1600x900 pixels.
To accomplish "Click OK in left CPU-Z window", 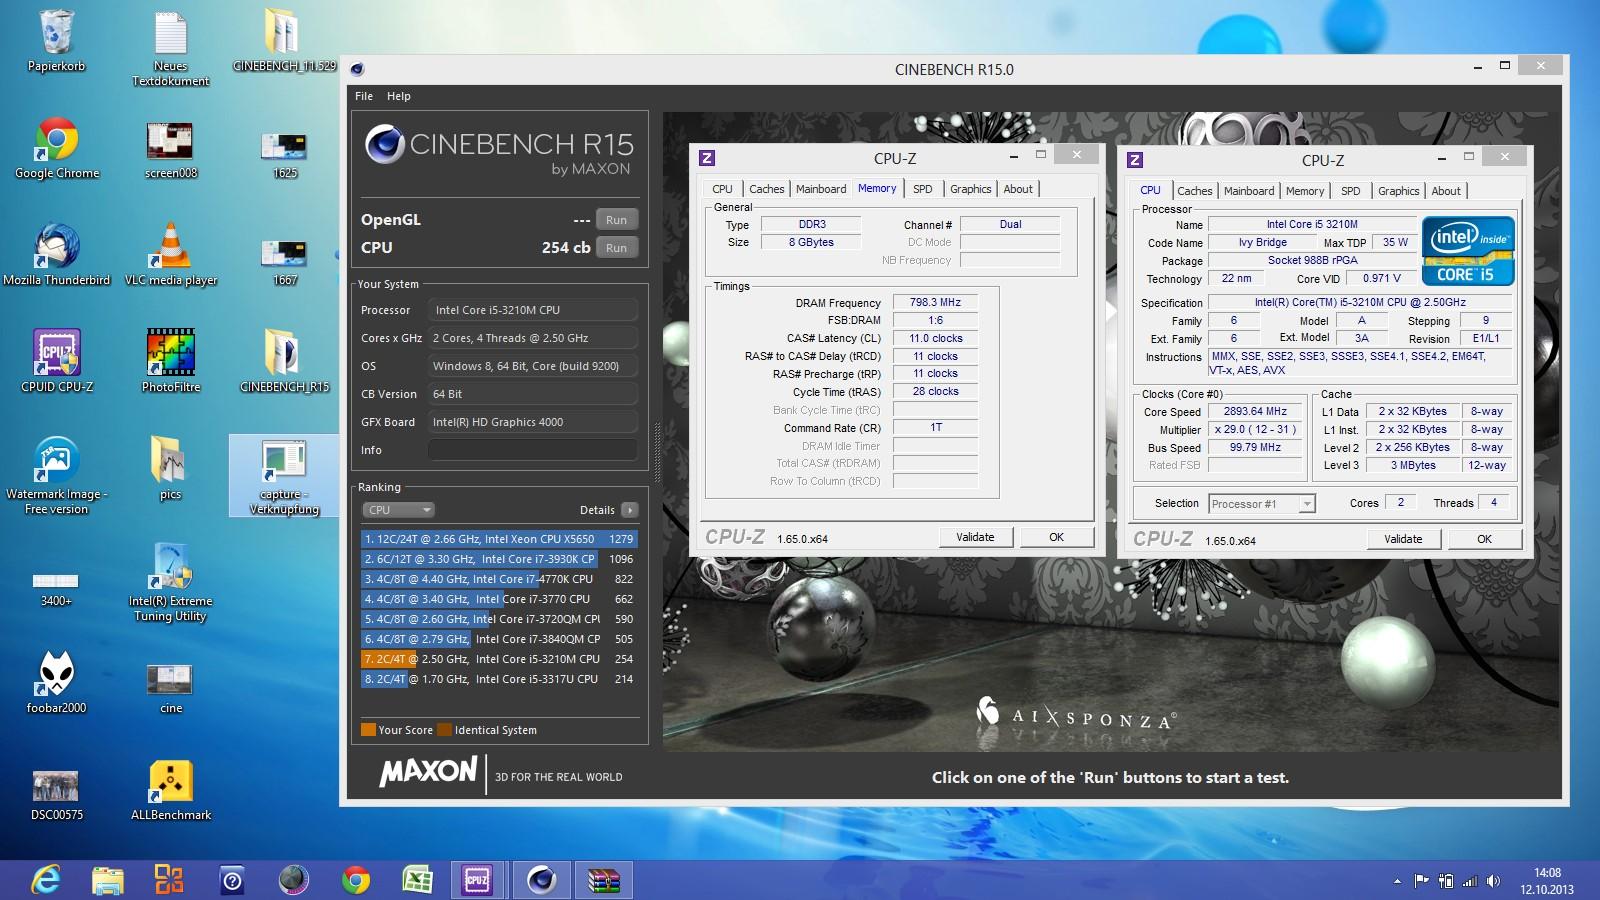I will click(1057, 537).
